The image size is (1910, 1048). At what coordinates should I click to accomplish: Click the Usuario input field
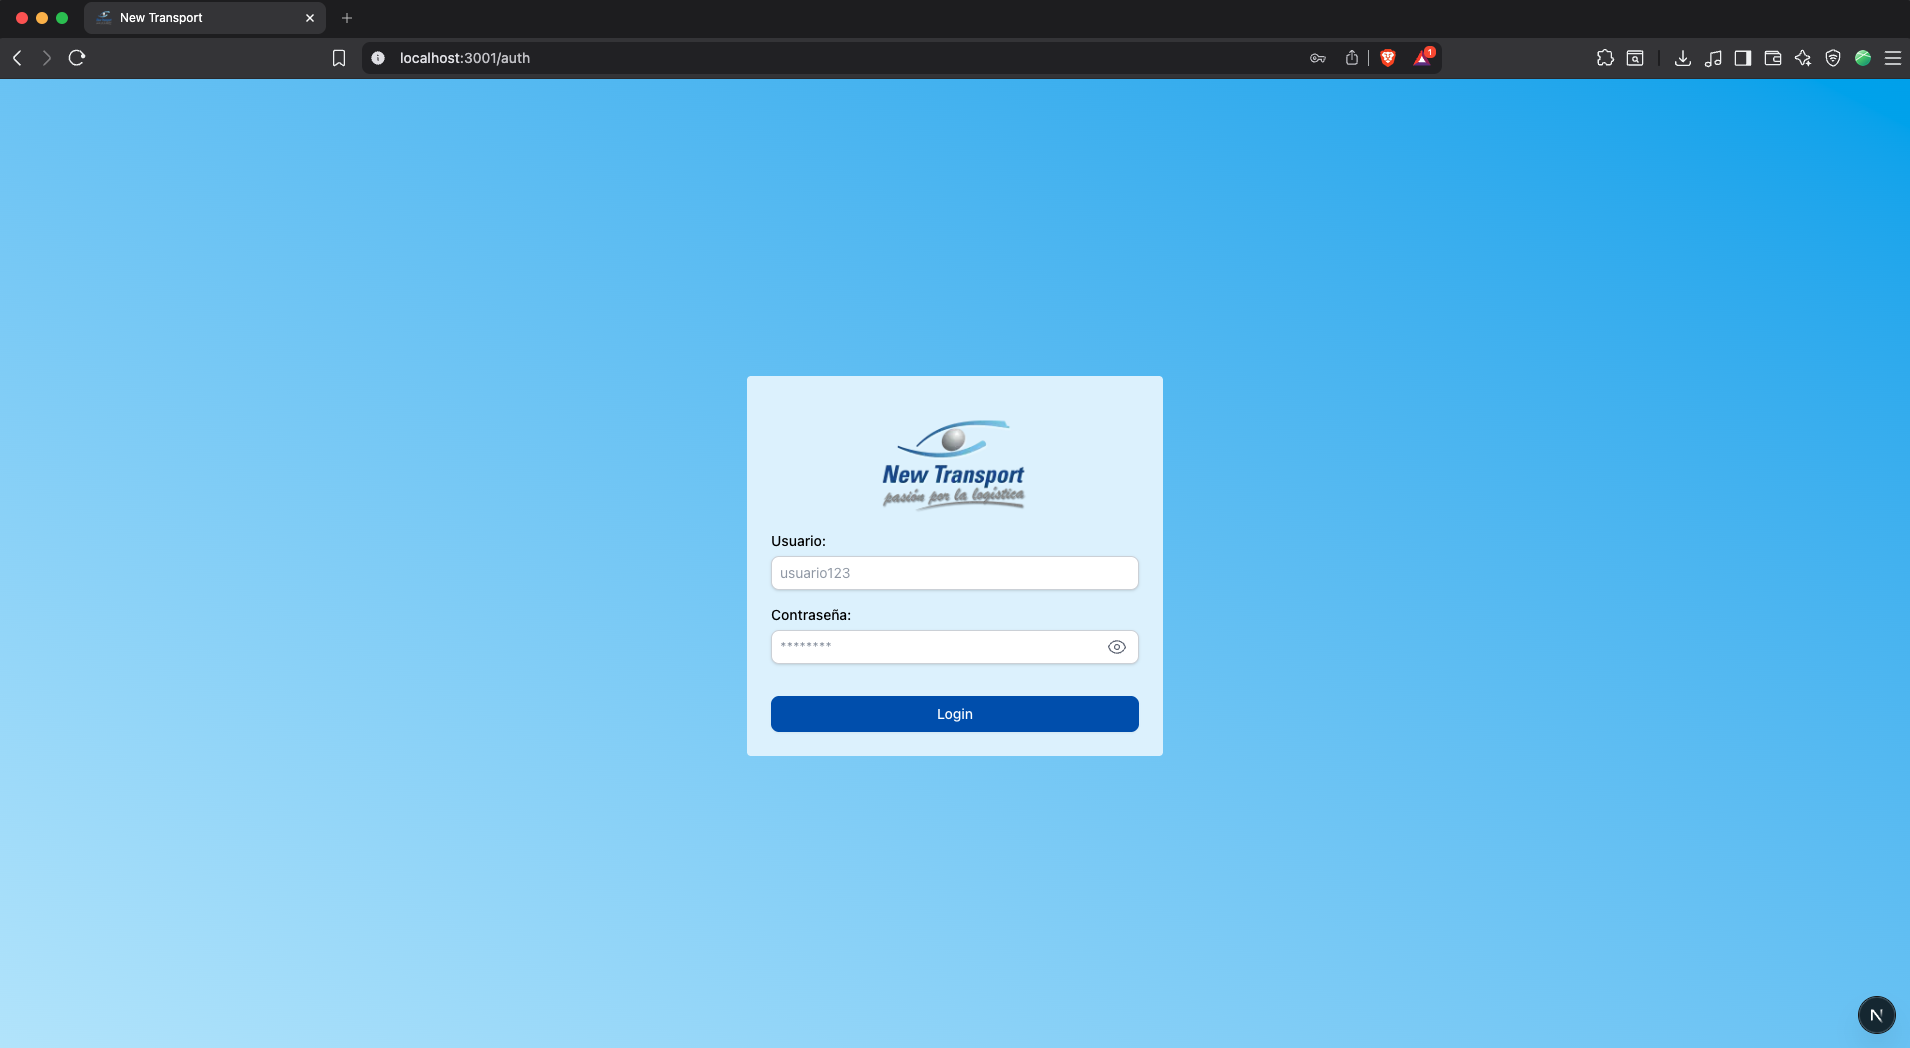point(954,573)
